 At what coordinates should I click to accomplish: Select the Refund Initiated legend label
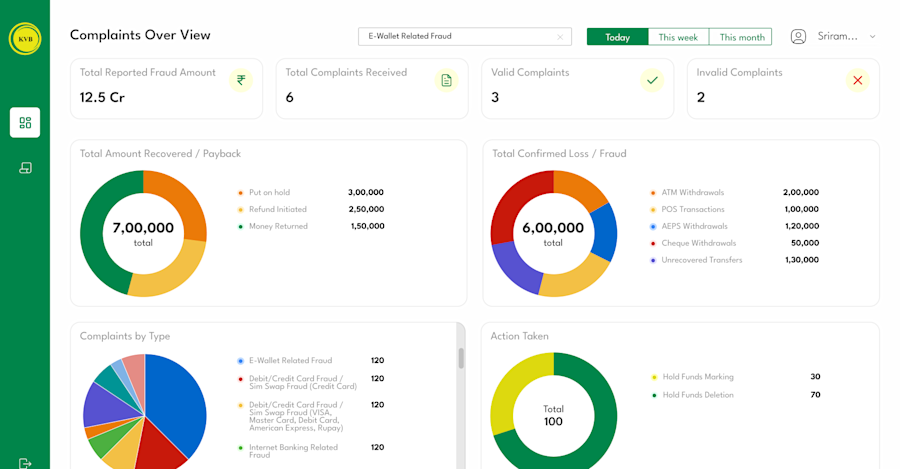pos(278,209)
